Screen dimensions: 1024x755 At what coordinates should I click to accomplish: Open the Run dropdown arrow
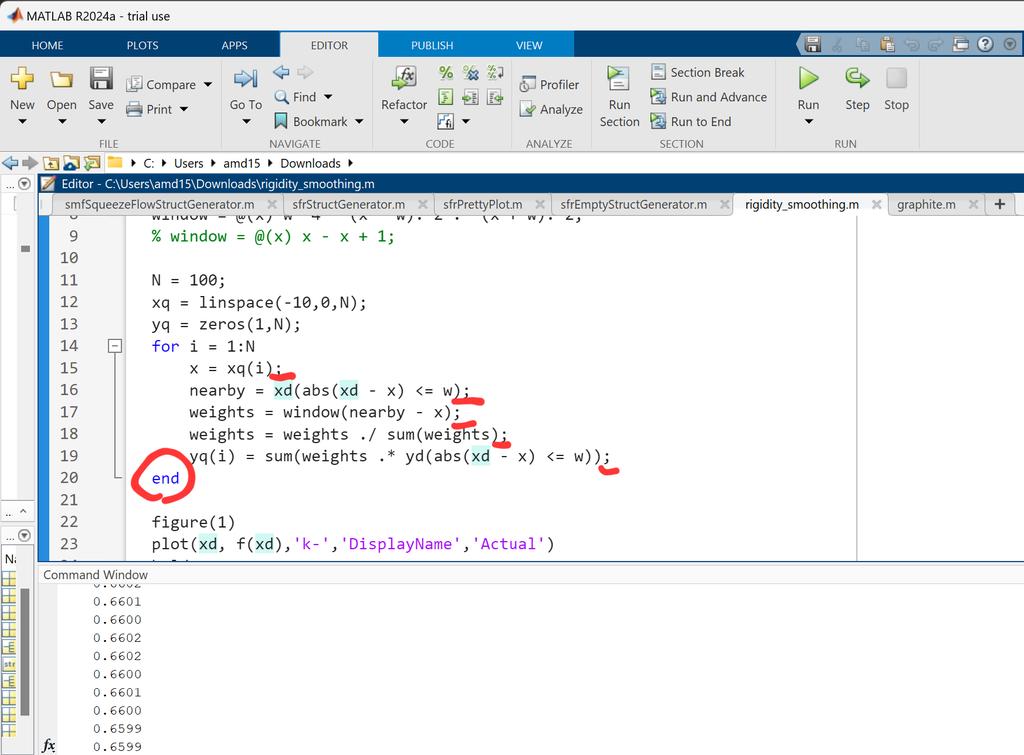808,121
